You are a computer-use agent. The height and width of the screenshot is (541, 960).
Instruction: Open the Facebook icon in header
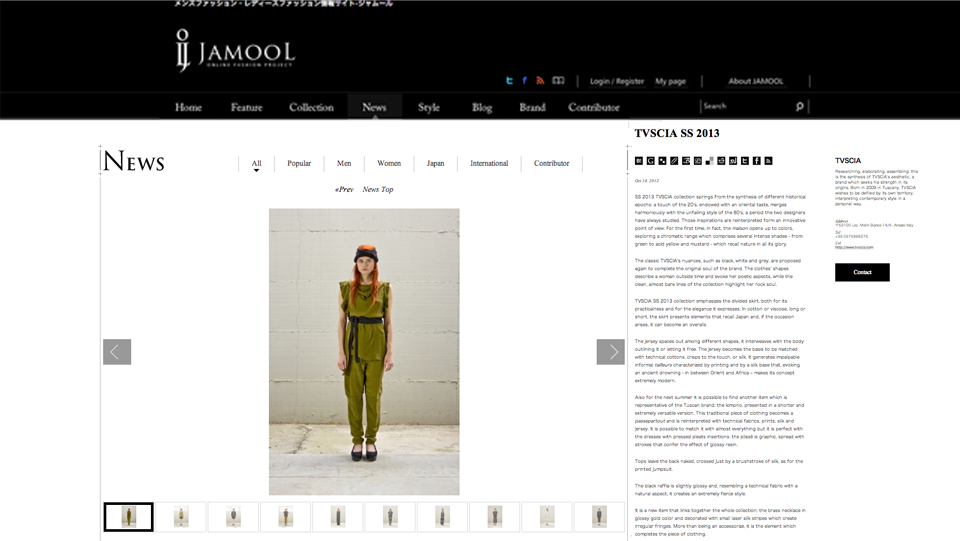coord(525,81)
